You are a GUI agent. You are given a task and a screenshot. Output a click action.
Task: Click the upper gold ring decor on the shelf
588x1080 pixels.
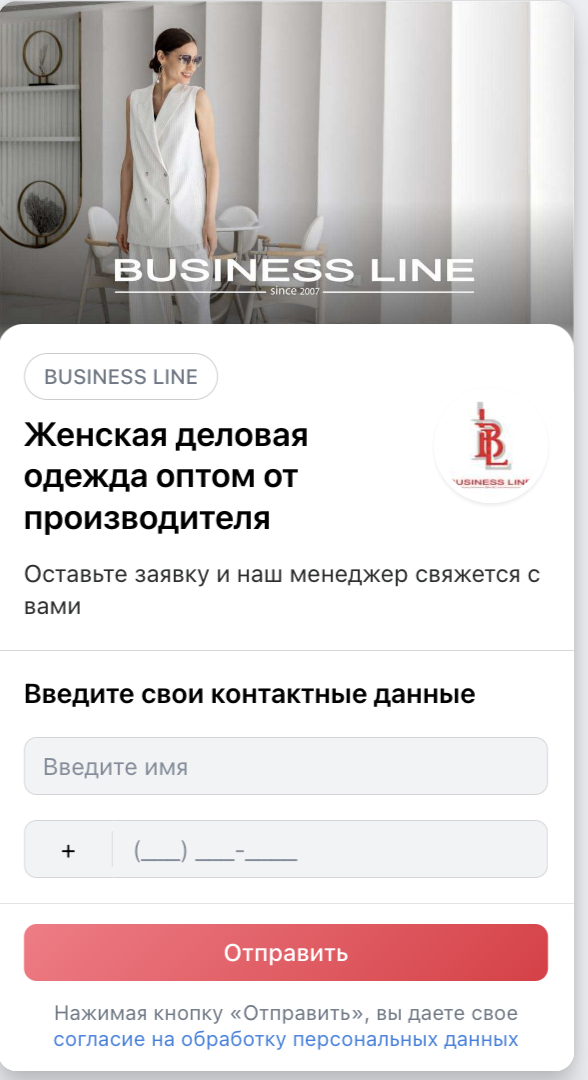[x=43, y=56]
